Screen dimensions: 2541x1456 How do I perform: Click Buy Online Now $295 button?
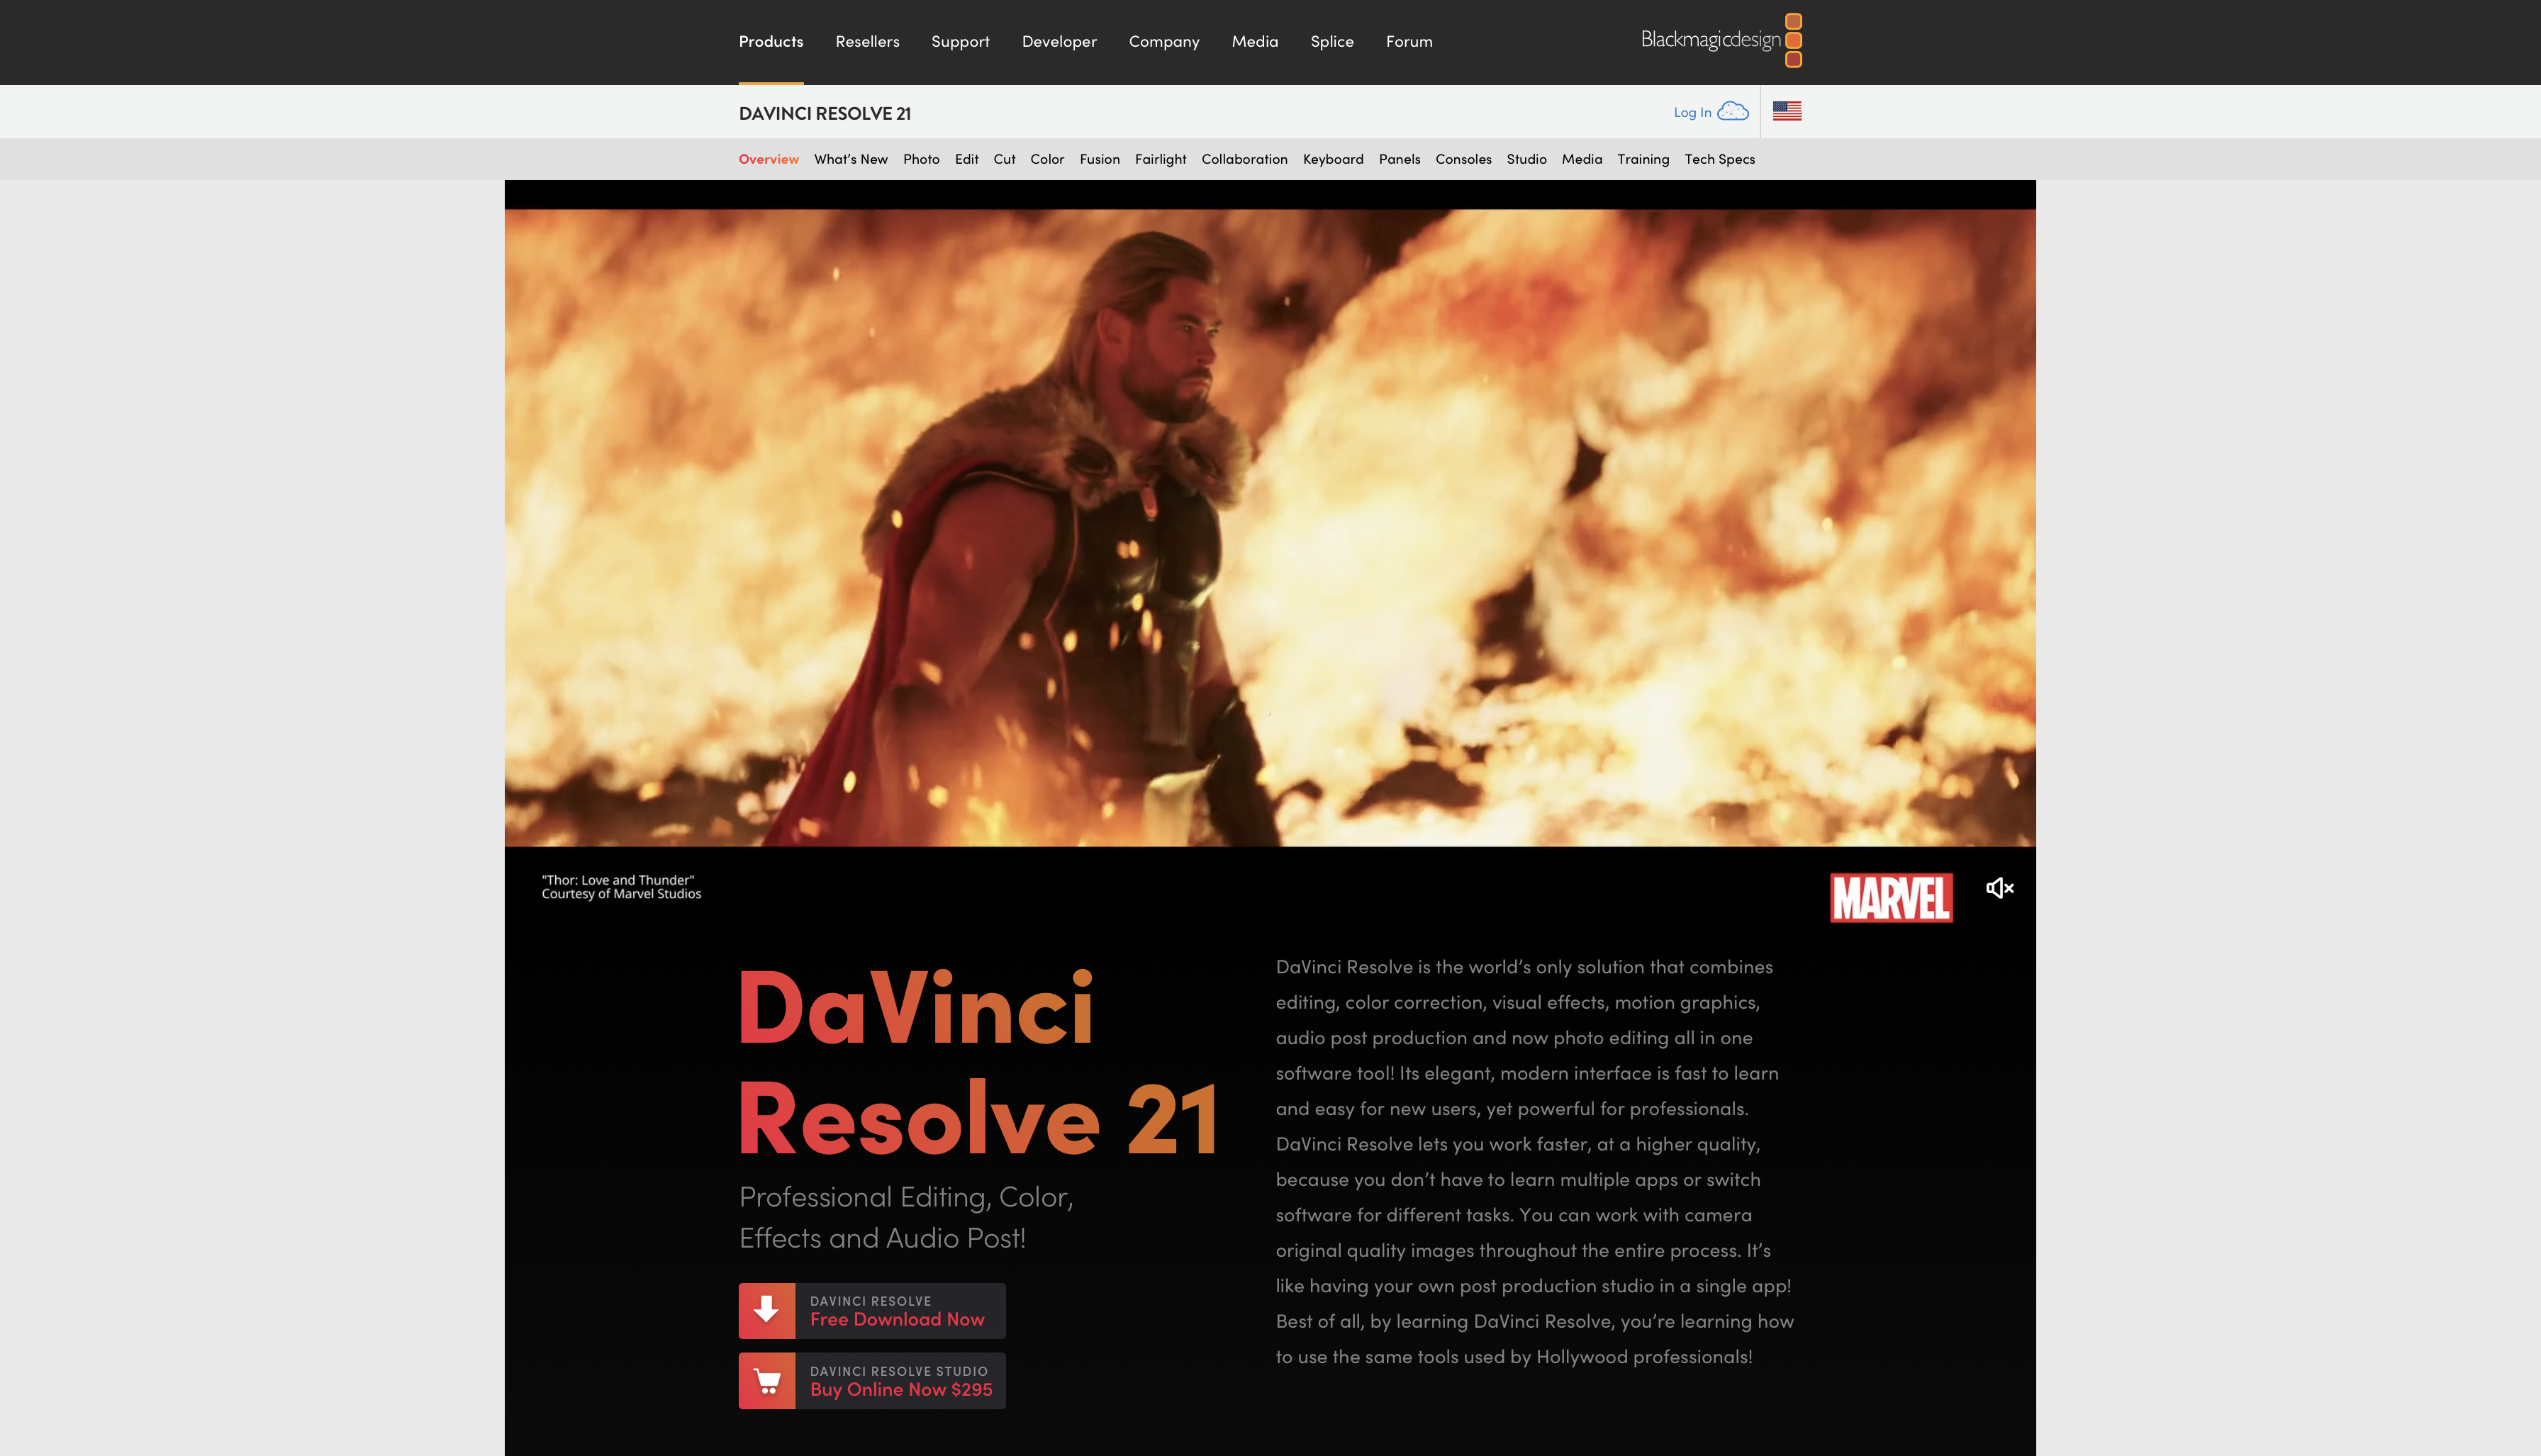[872, 1381]
